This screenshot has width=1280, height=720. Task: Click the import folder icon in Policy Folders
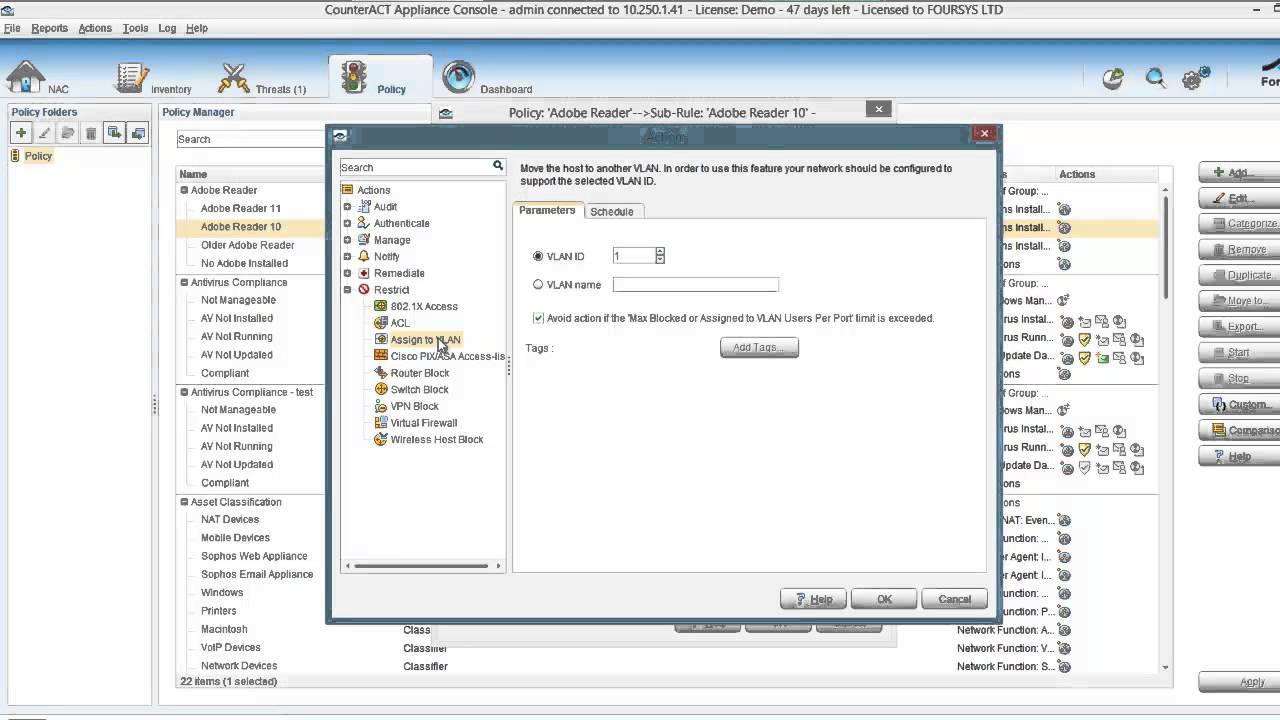(x=138, y=133)
